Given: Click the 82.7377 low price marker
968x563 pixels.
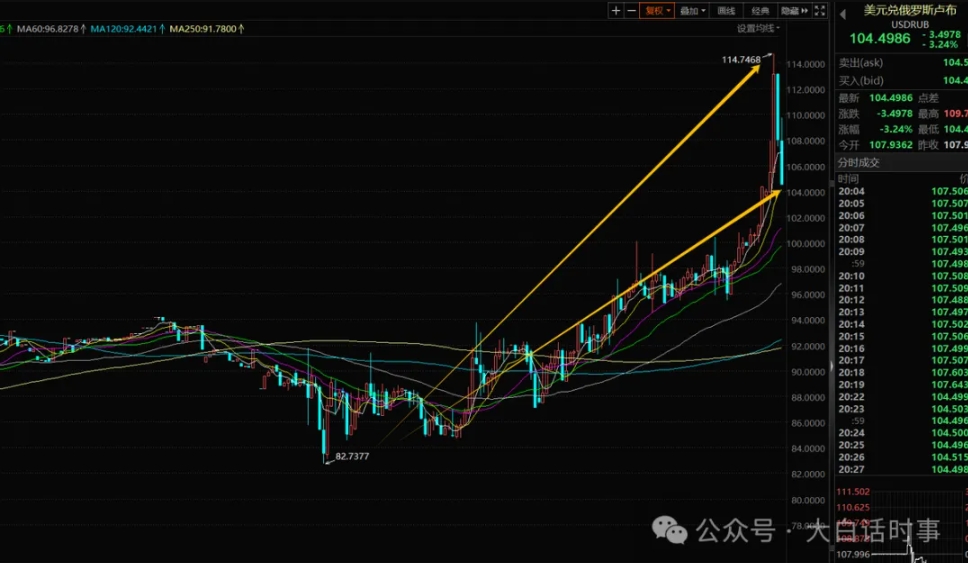Looking at the screenshot, I should (352, 455).
